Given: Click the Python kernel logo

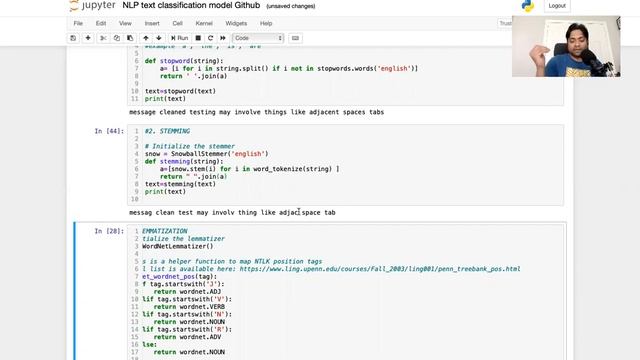Looking at the screenshot, I should [528, 6].
